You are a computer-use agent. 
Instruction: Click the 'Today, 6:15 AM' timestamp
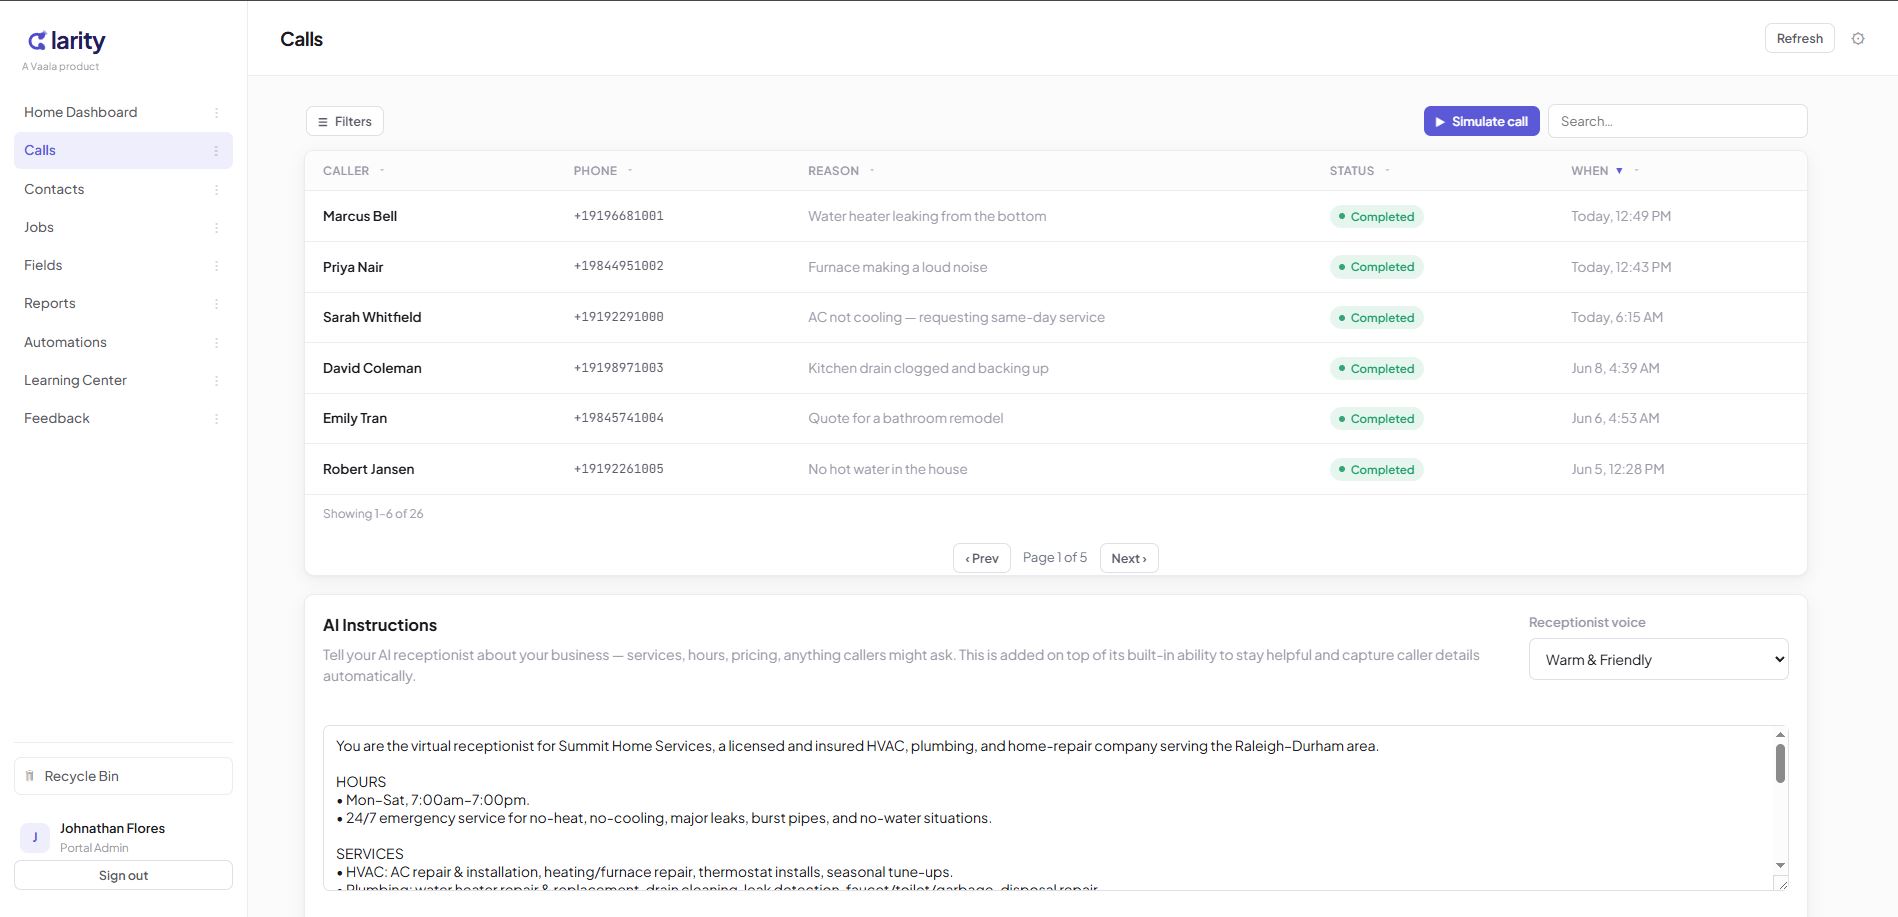pos(1617,317)
